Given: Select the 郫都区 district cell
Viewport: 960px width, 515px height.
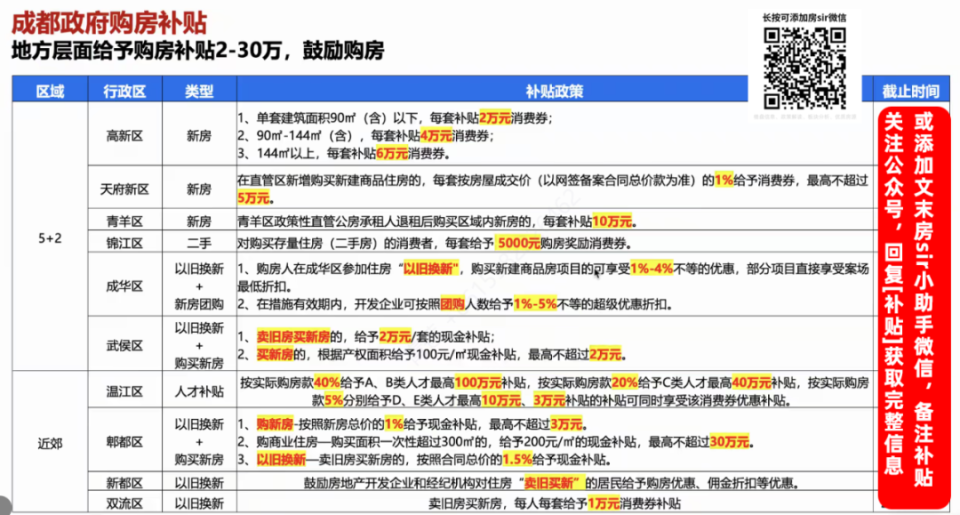Looking at the screenshot, I should point(125,442).
